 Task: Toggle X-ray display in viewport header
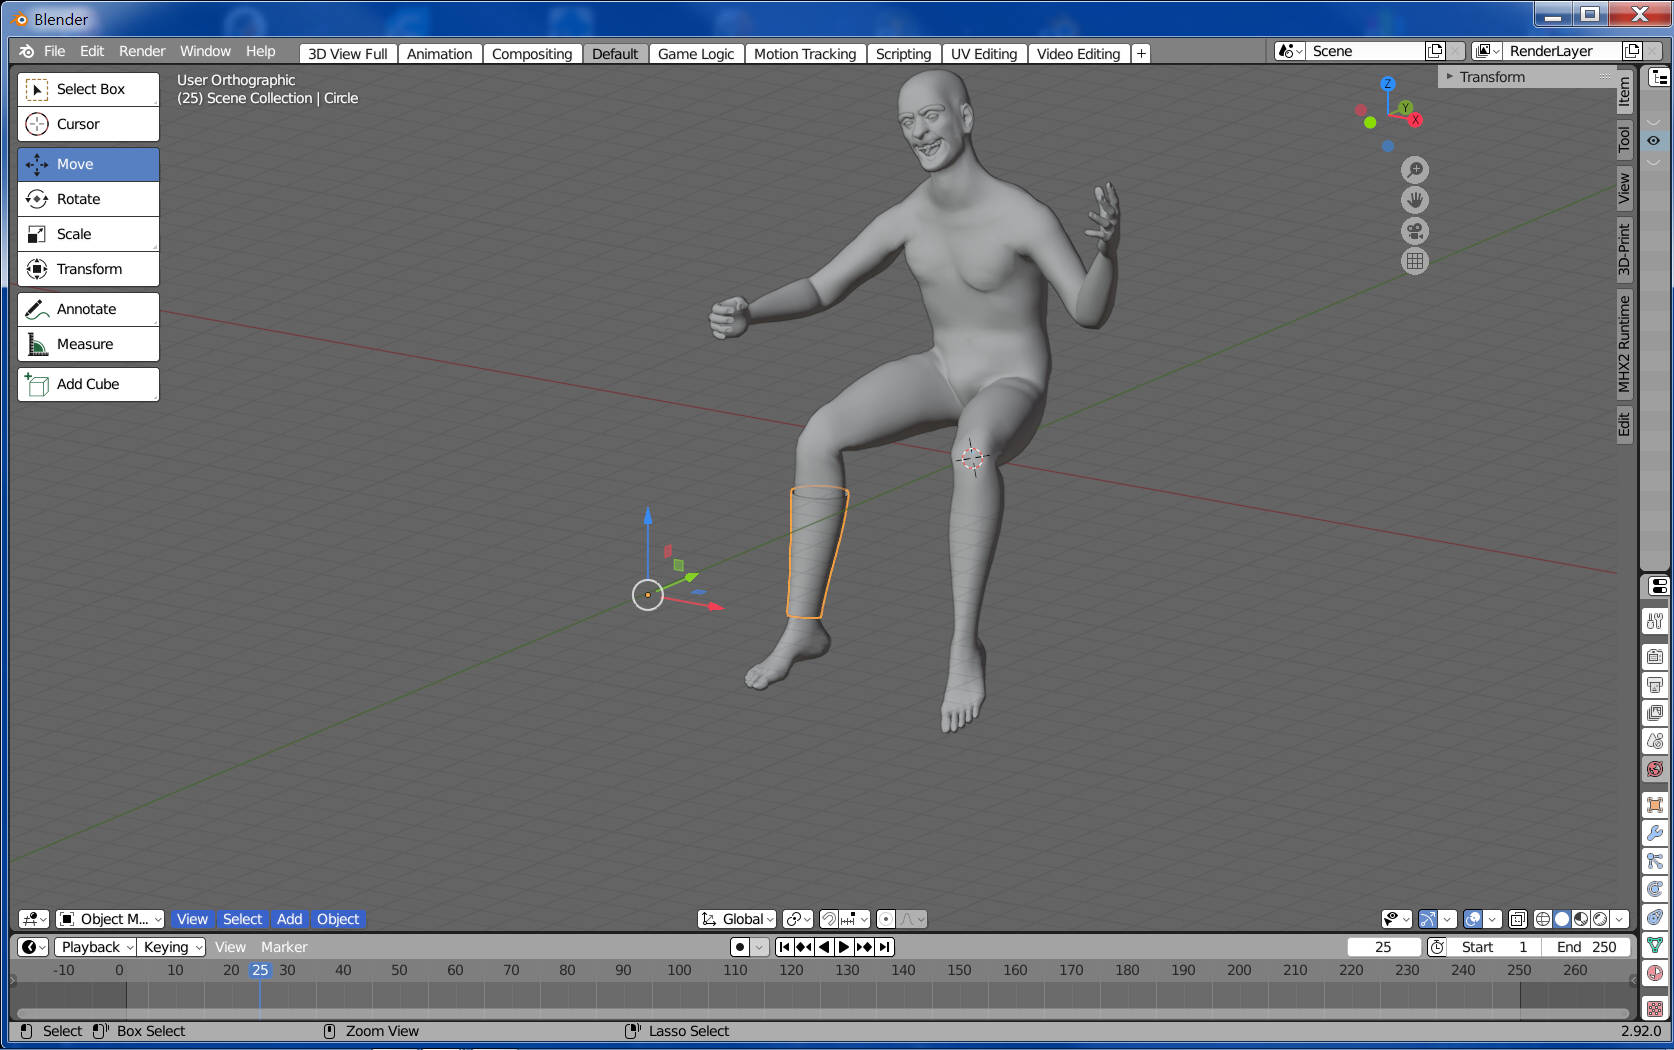point(1517,919)
